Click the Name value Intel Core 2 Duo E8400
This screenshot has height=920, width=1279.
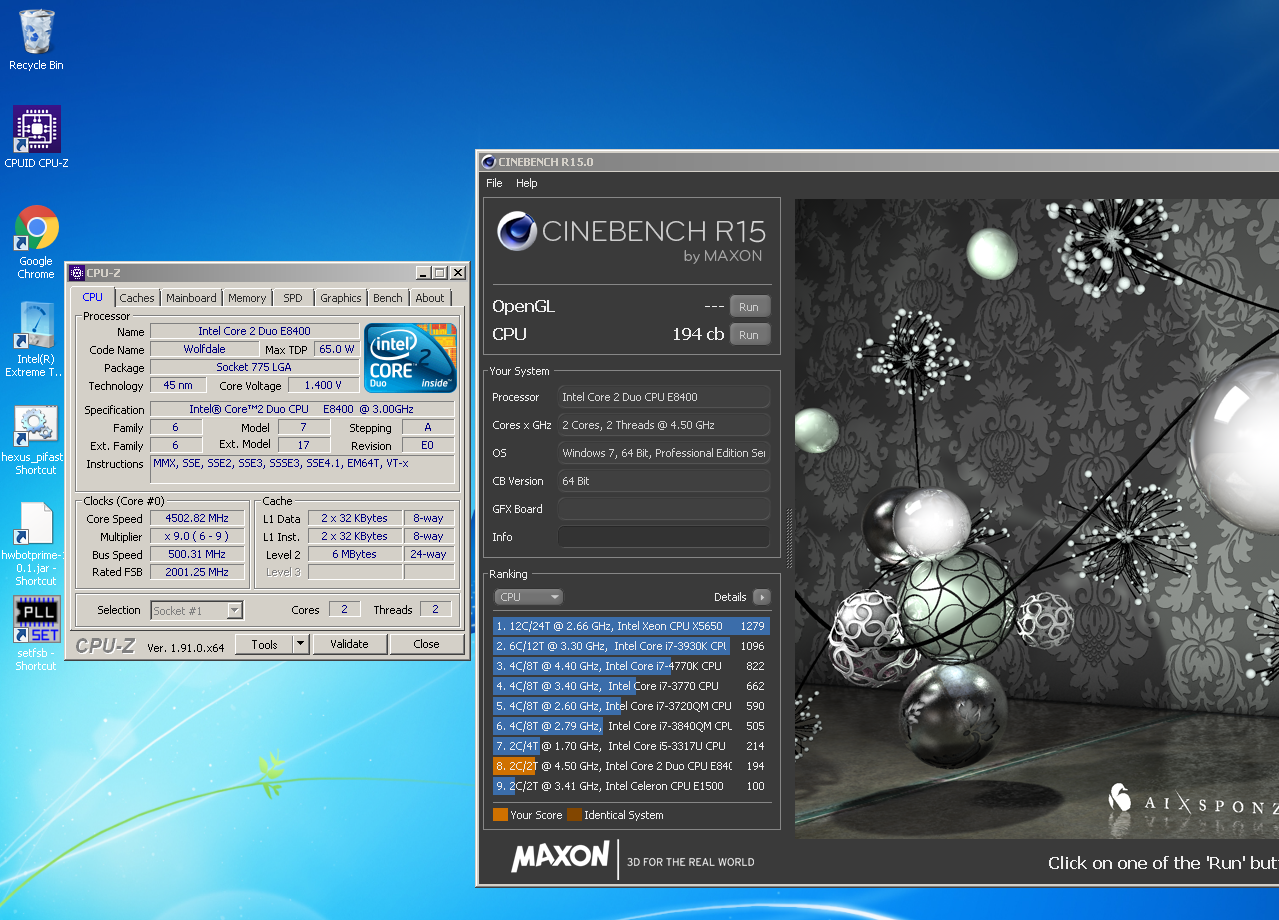tap(254, 331)
